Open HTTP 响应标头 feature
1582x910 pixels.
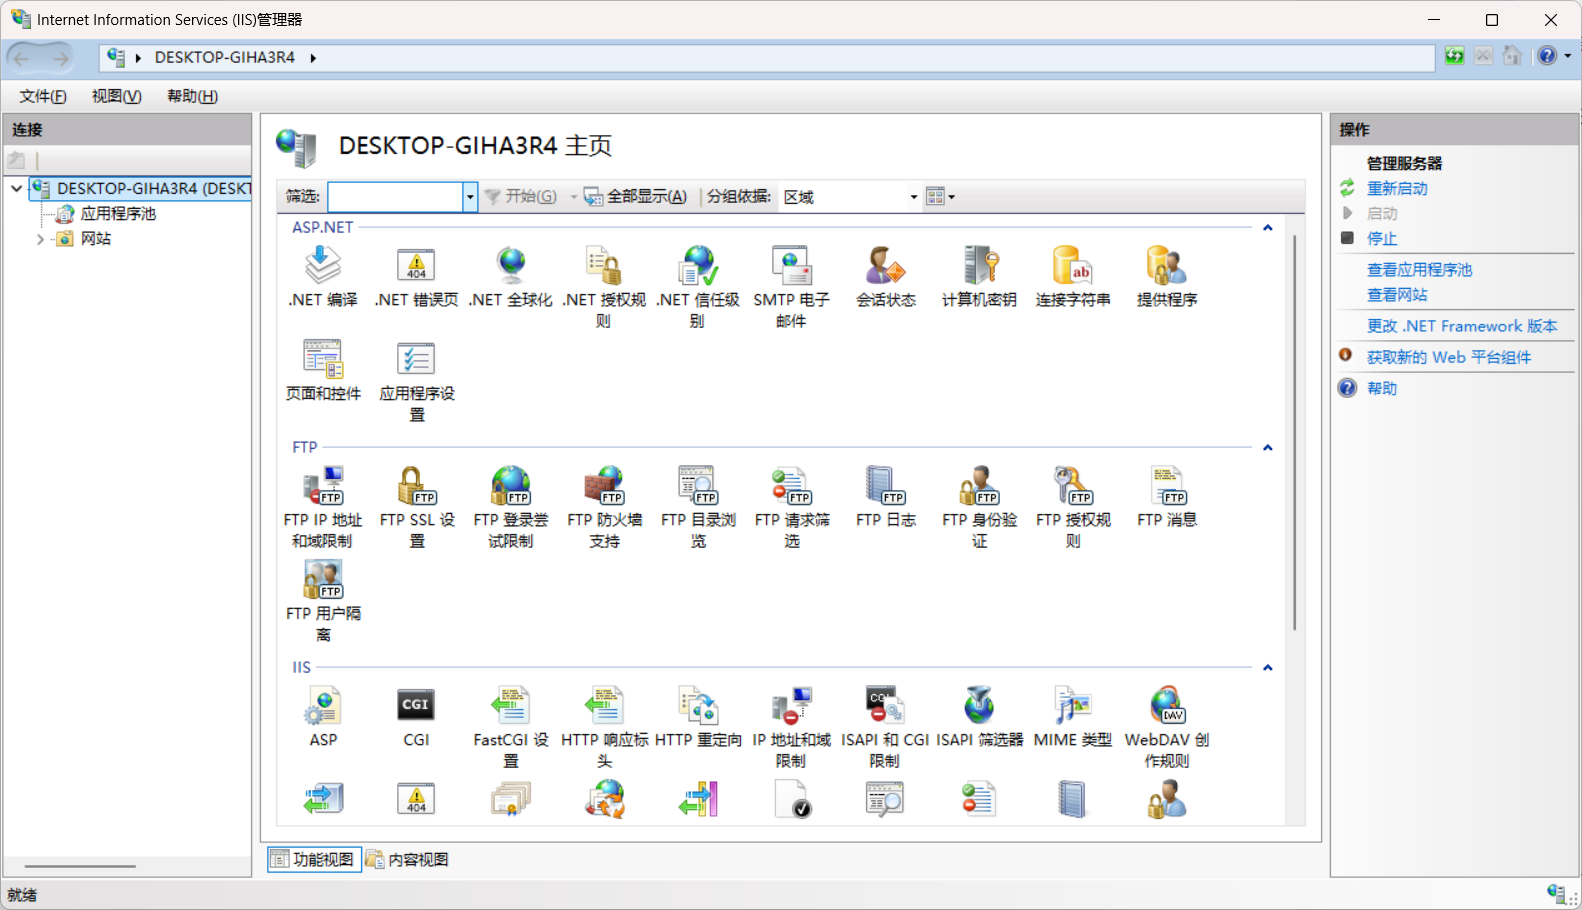[x=604, y=727]
